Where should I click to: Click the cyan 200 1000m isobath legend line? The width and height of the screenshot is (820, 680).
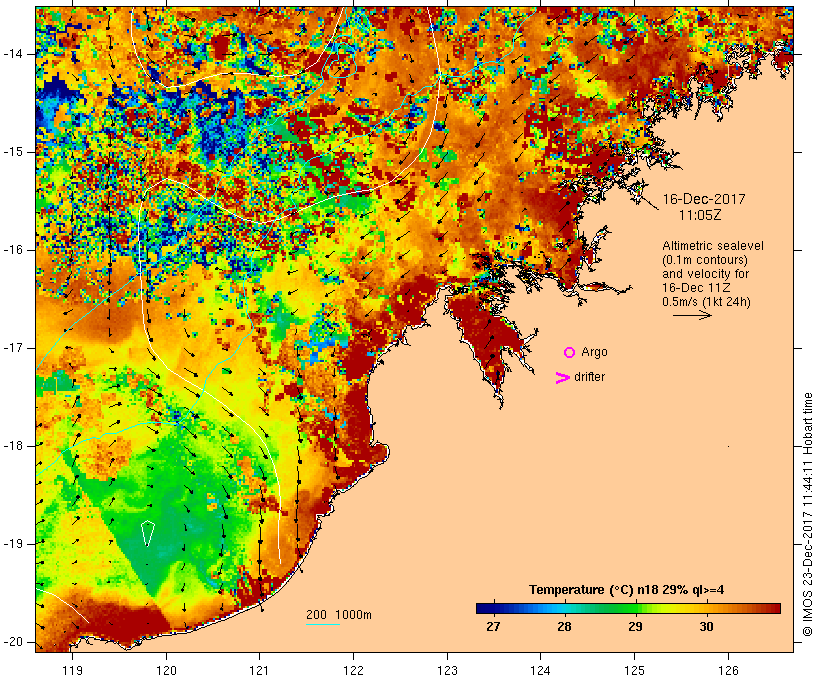pyautogui.click(x=323, y=624)
